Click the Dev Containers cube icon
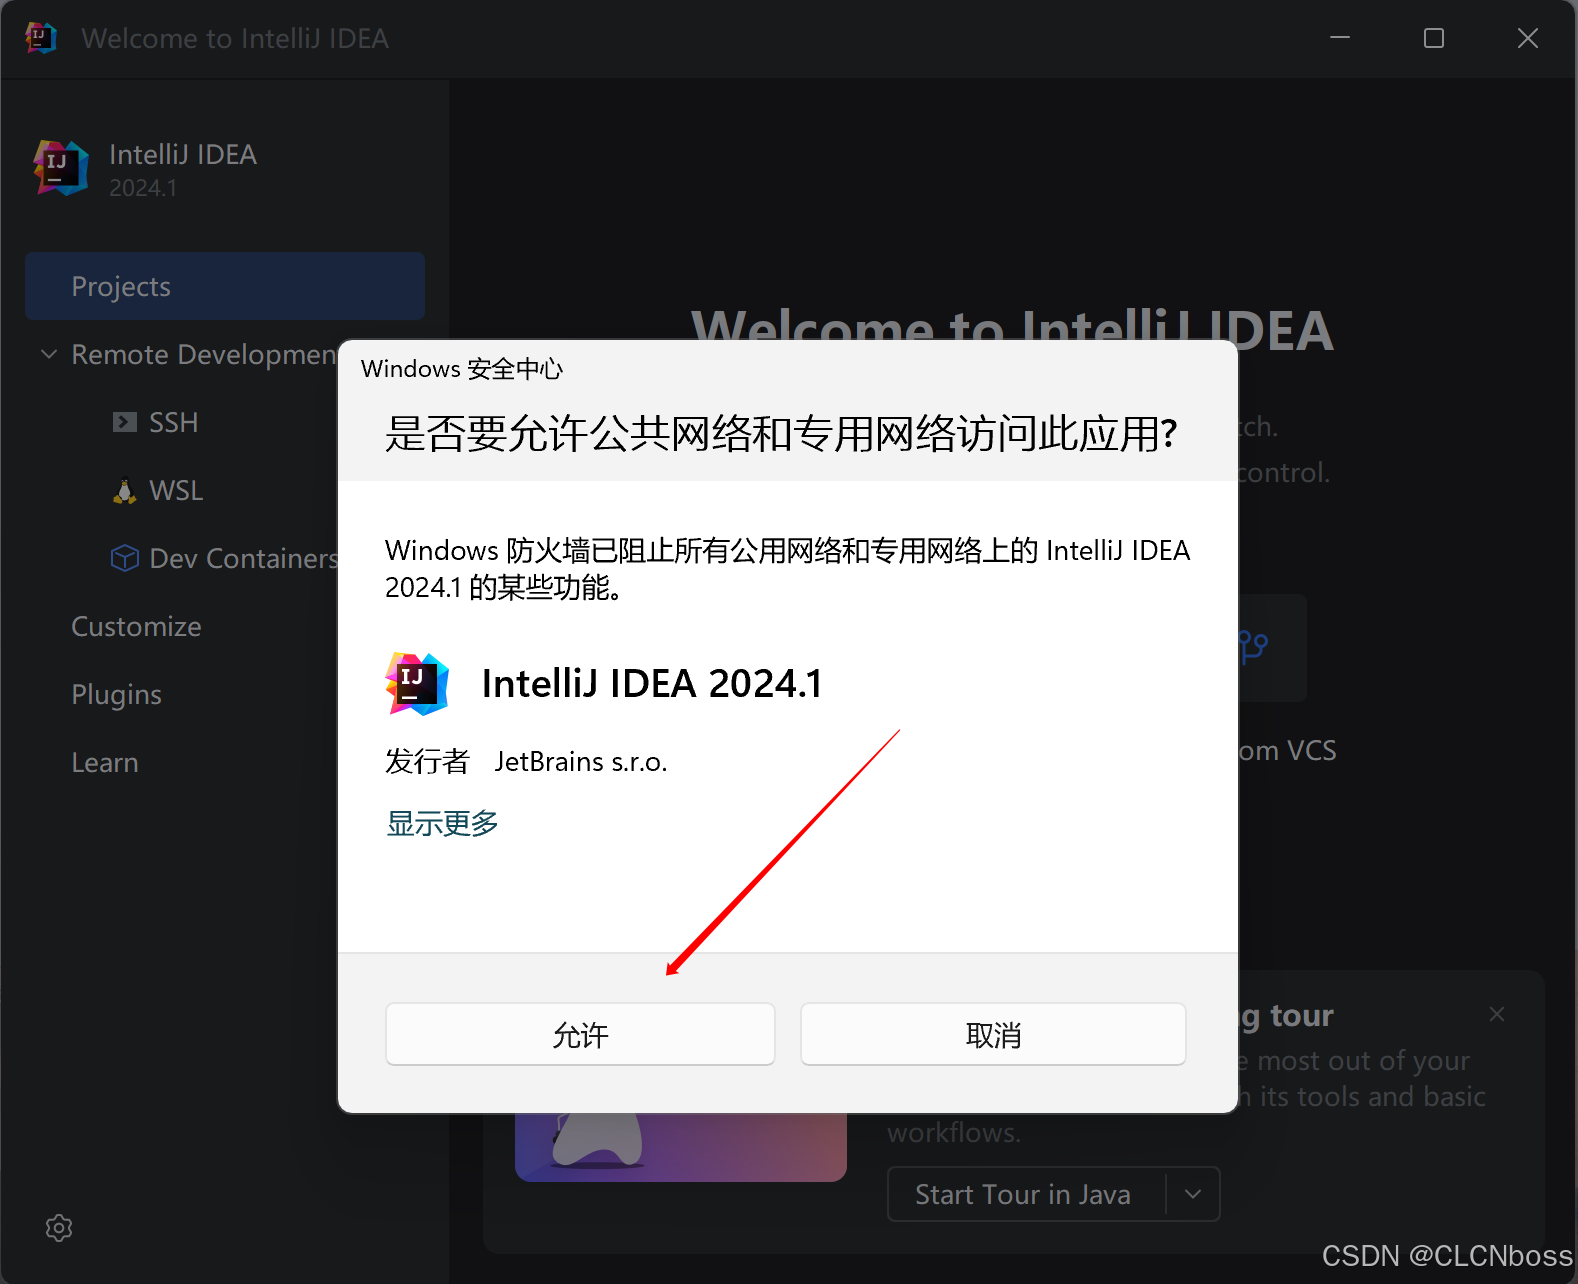The height and width of the screenshot is (1284, 1578). point(125,558)
